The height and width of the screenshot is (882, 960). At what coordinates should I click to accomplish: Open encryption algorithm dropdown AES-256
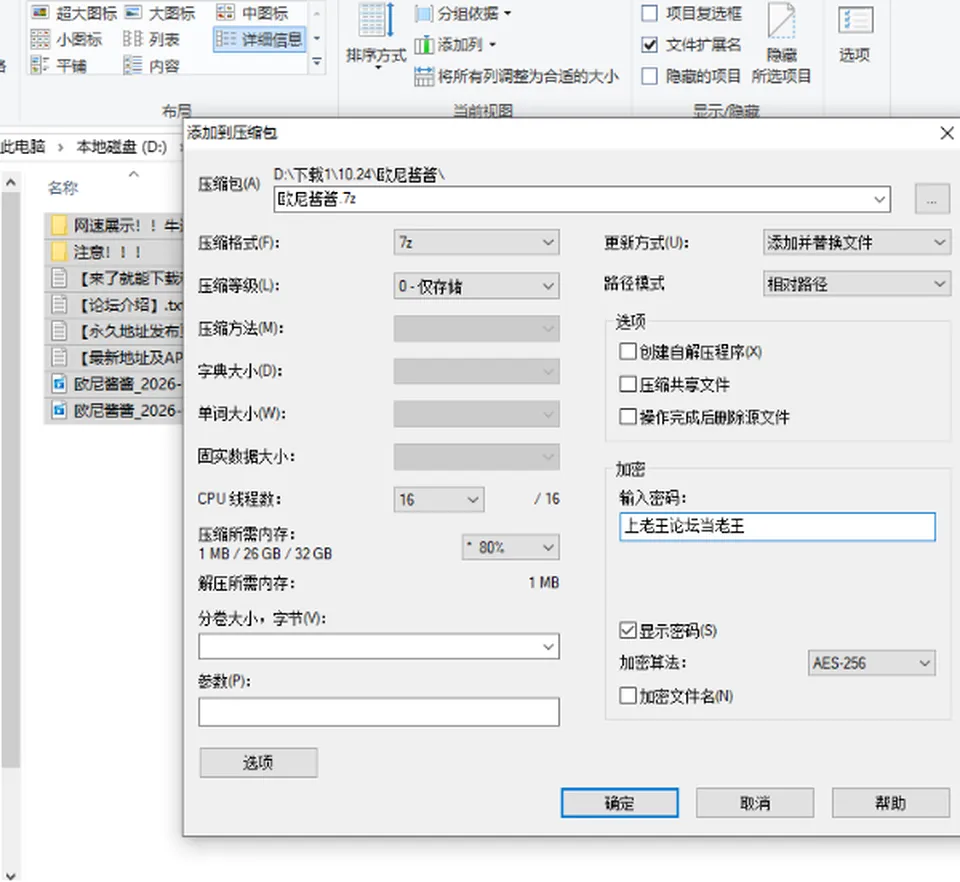871,663
